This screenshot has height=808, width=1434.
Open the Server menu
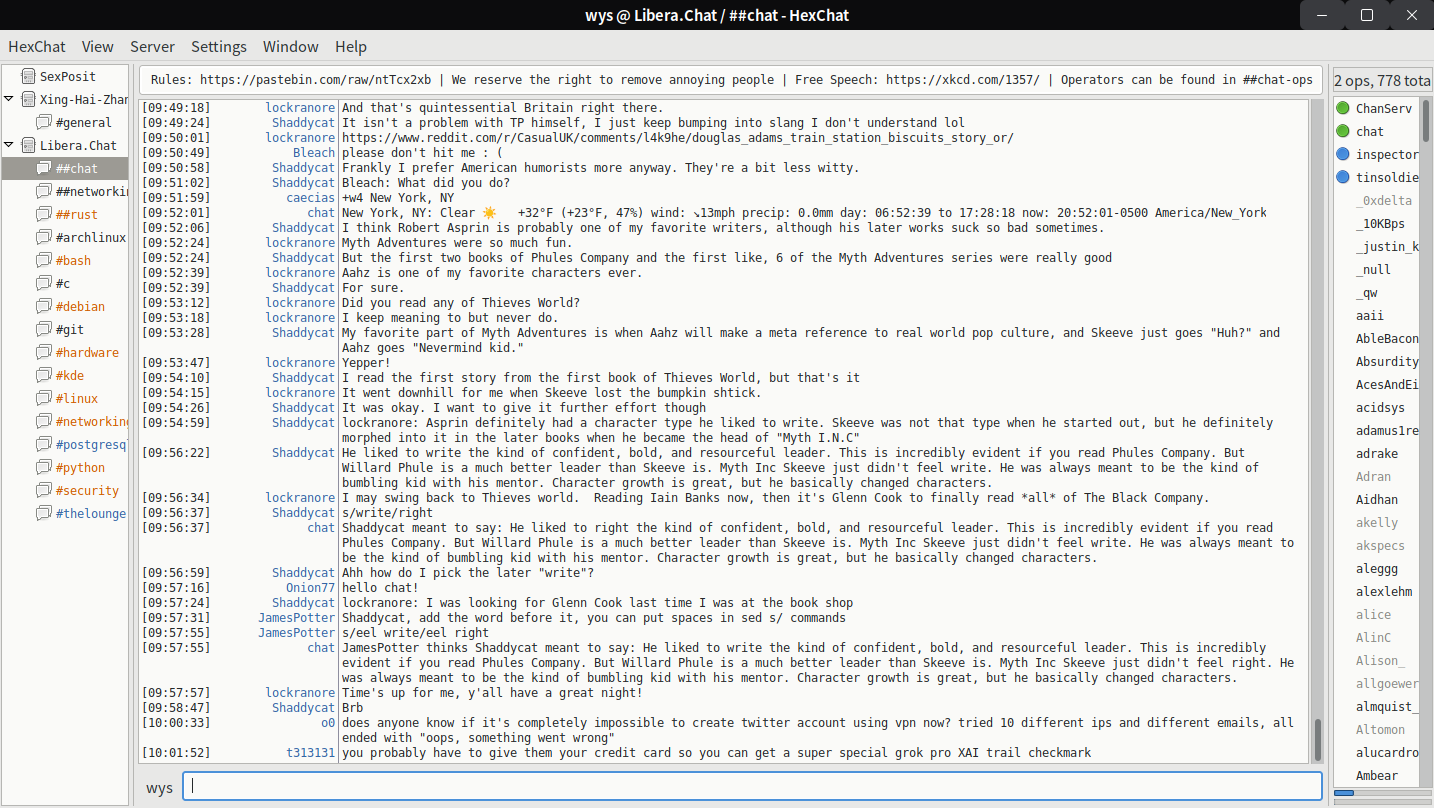coord(152,47)
